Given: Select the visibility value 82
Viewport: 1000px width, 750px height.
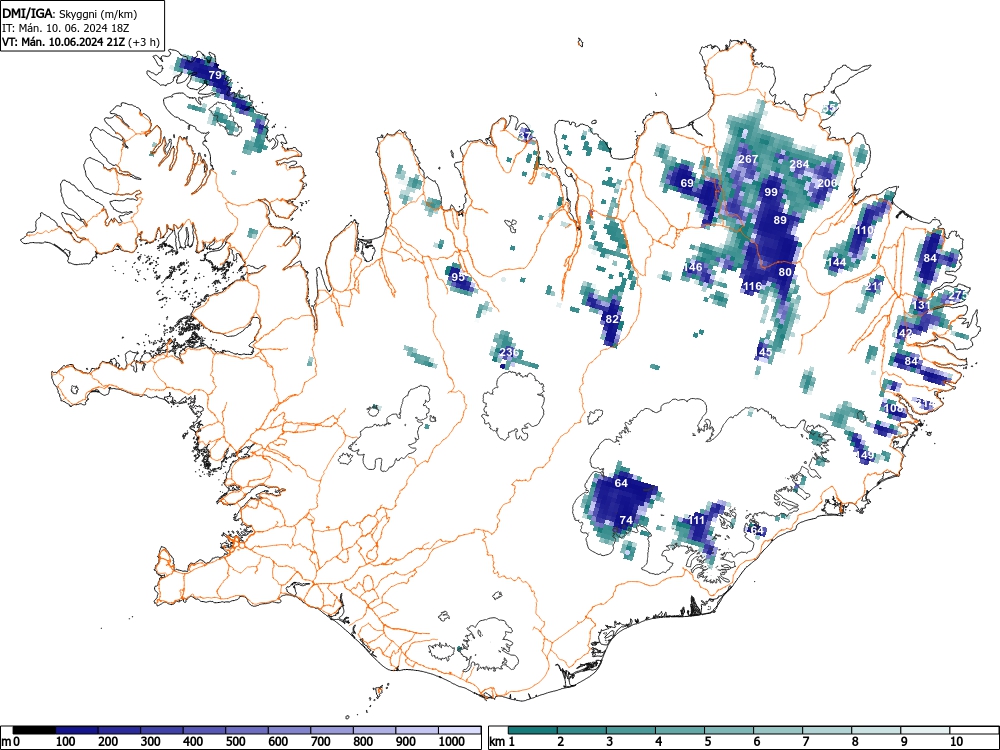Looking at the screenshot, I should point(612,319).
